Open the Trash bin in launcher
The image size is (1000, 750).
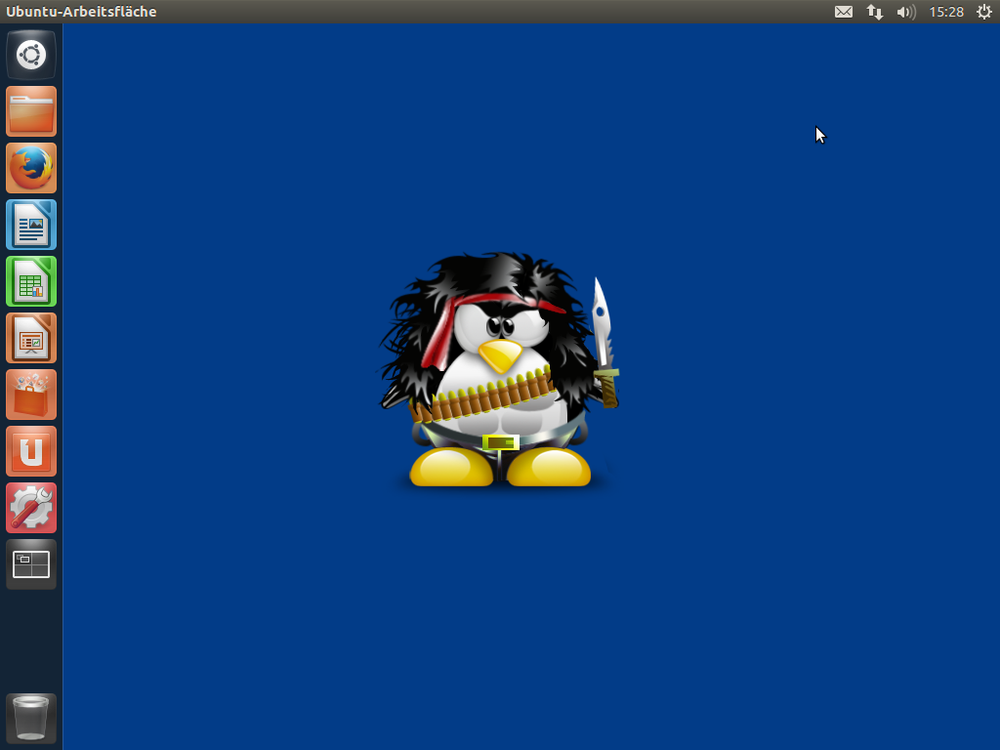pos(31,718)
